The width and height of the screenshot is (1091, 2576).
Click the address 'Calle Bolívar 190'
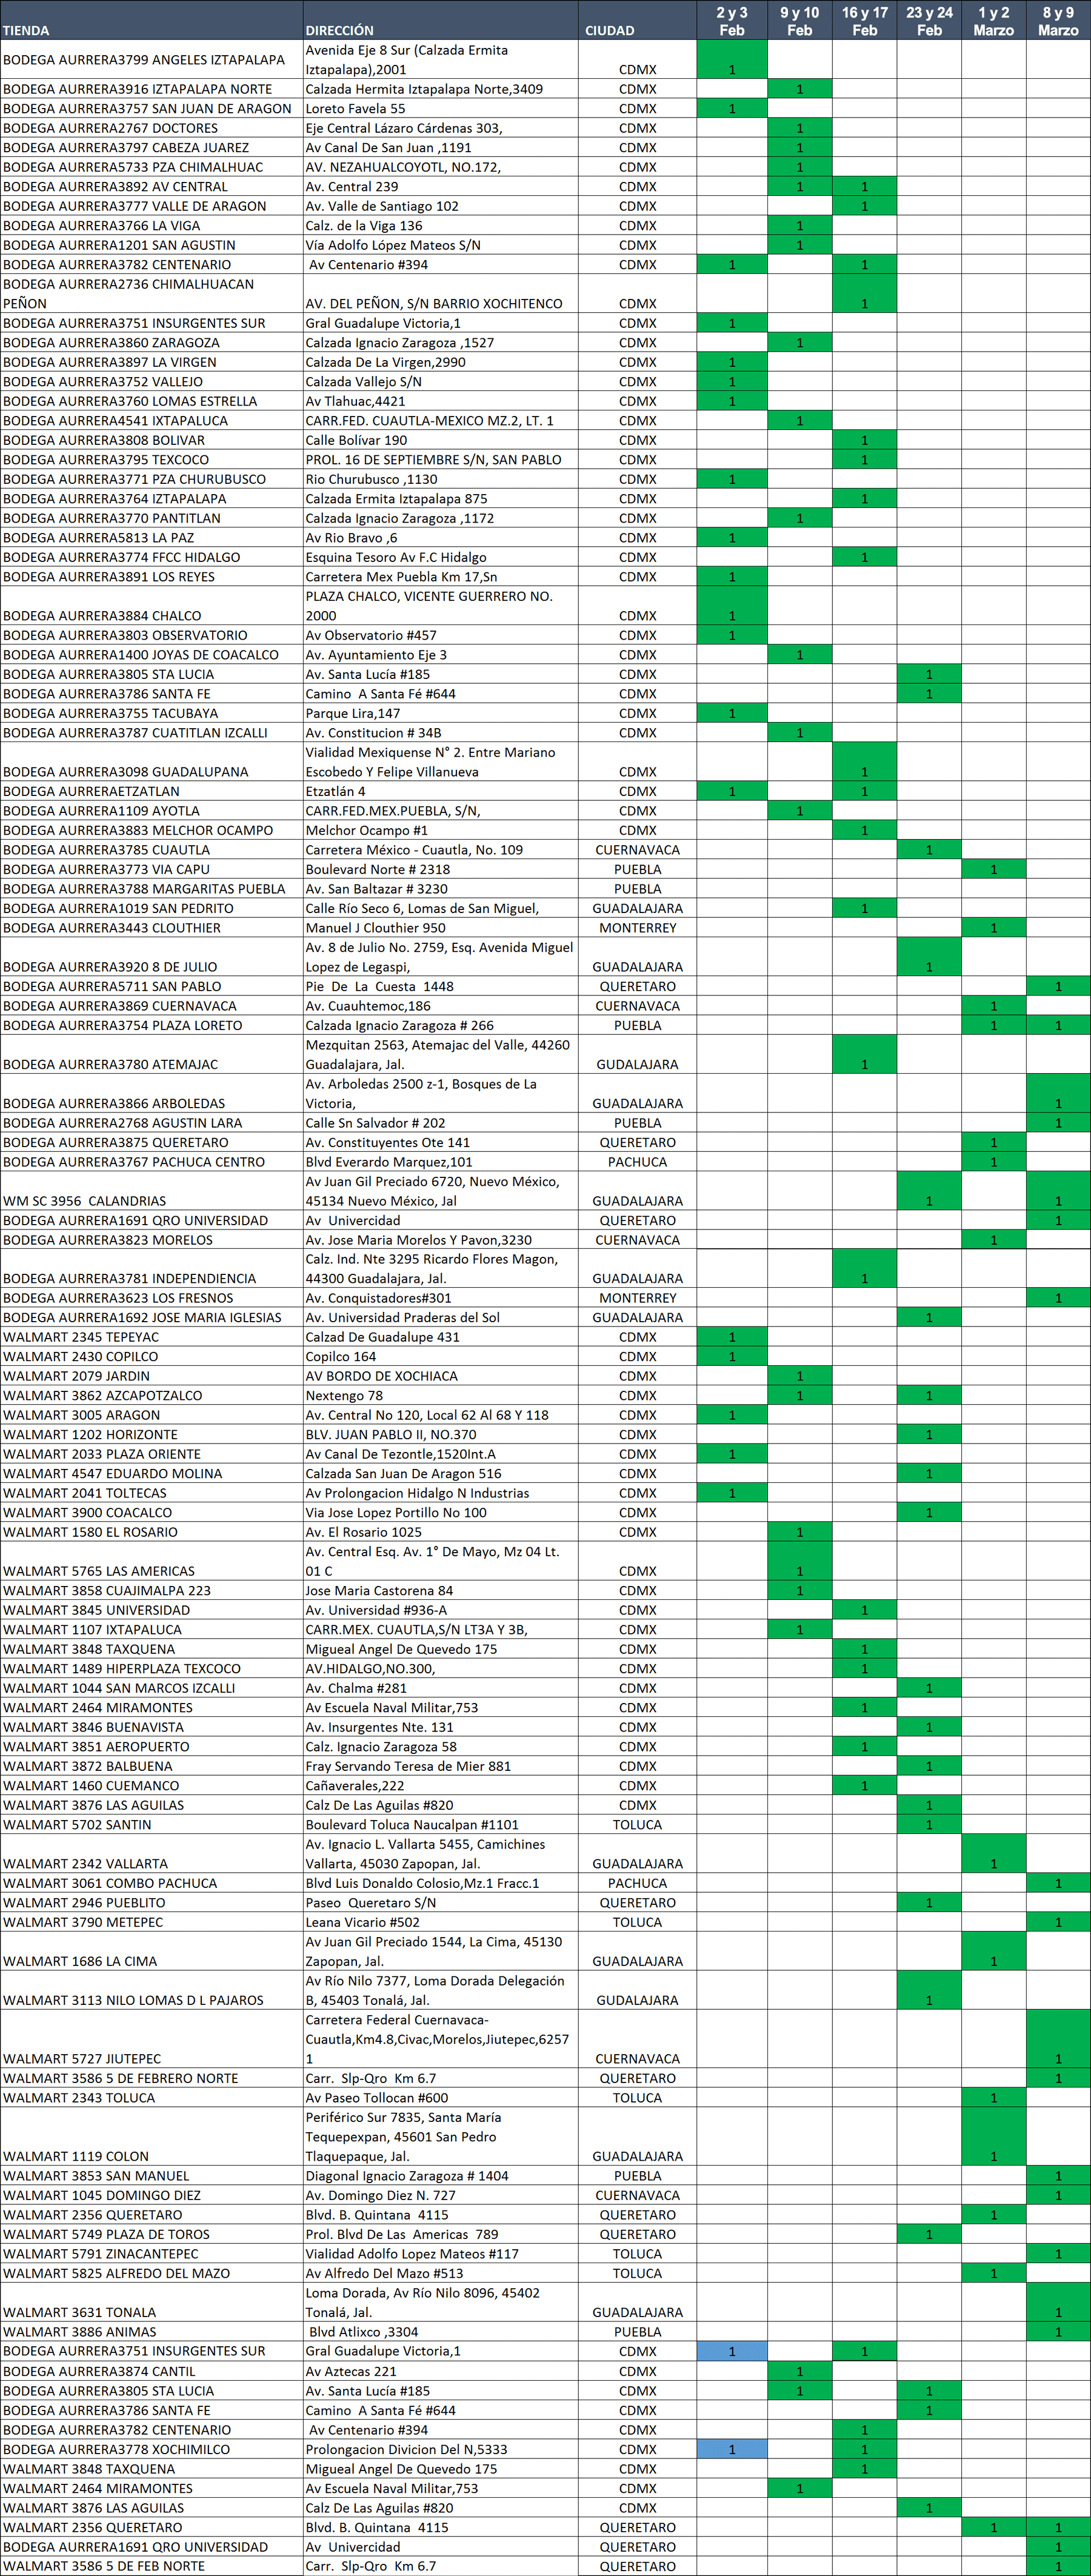coord(357,440)
